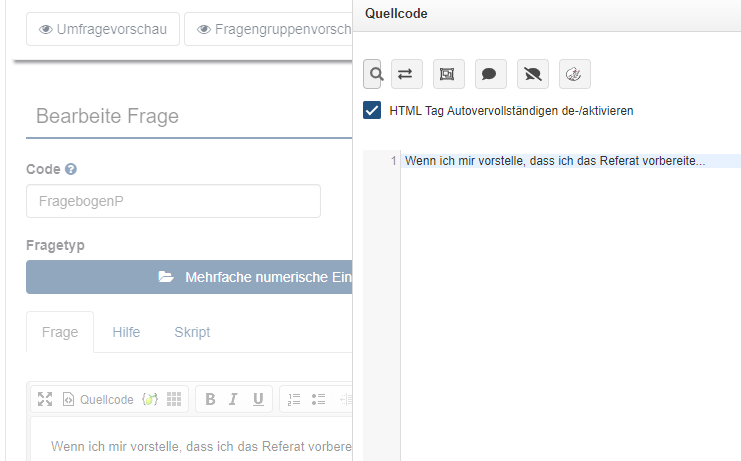Image resolution: width=741 pixels, height=461 pixels.
Task: Click the code formatting palette icon
Action: (x=575, y=74)
